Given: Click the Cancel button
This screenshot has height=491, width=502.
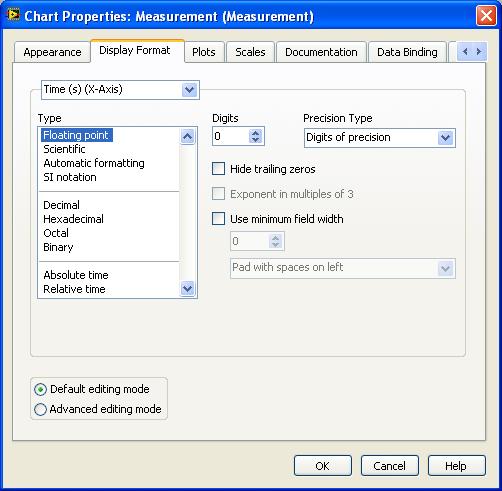Looking at the screenshot, I should pyautogui.click(x=390, y=466).
